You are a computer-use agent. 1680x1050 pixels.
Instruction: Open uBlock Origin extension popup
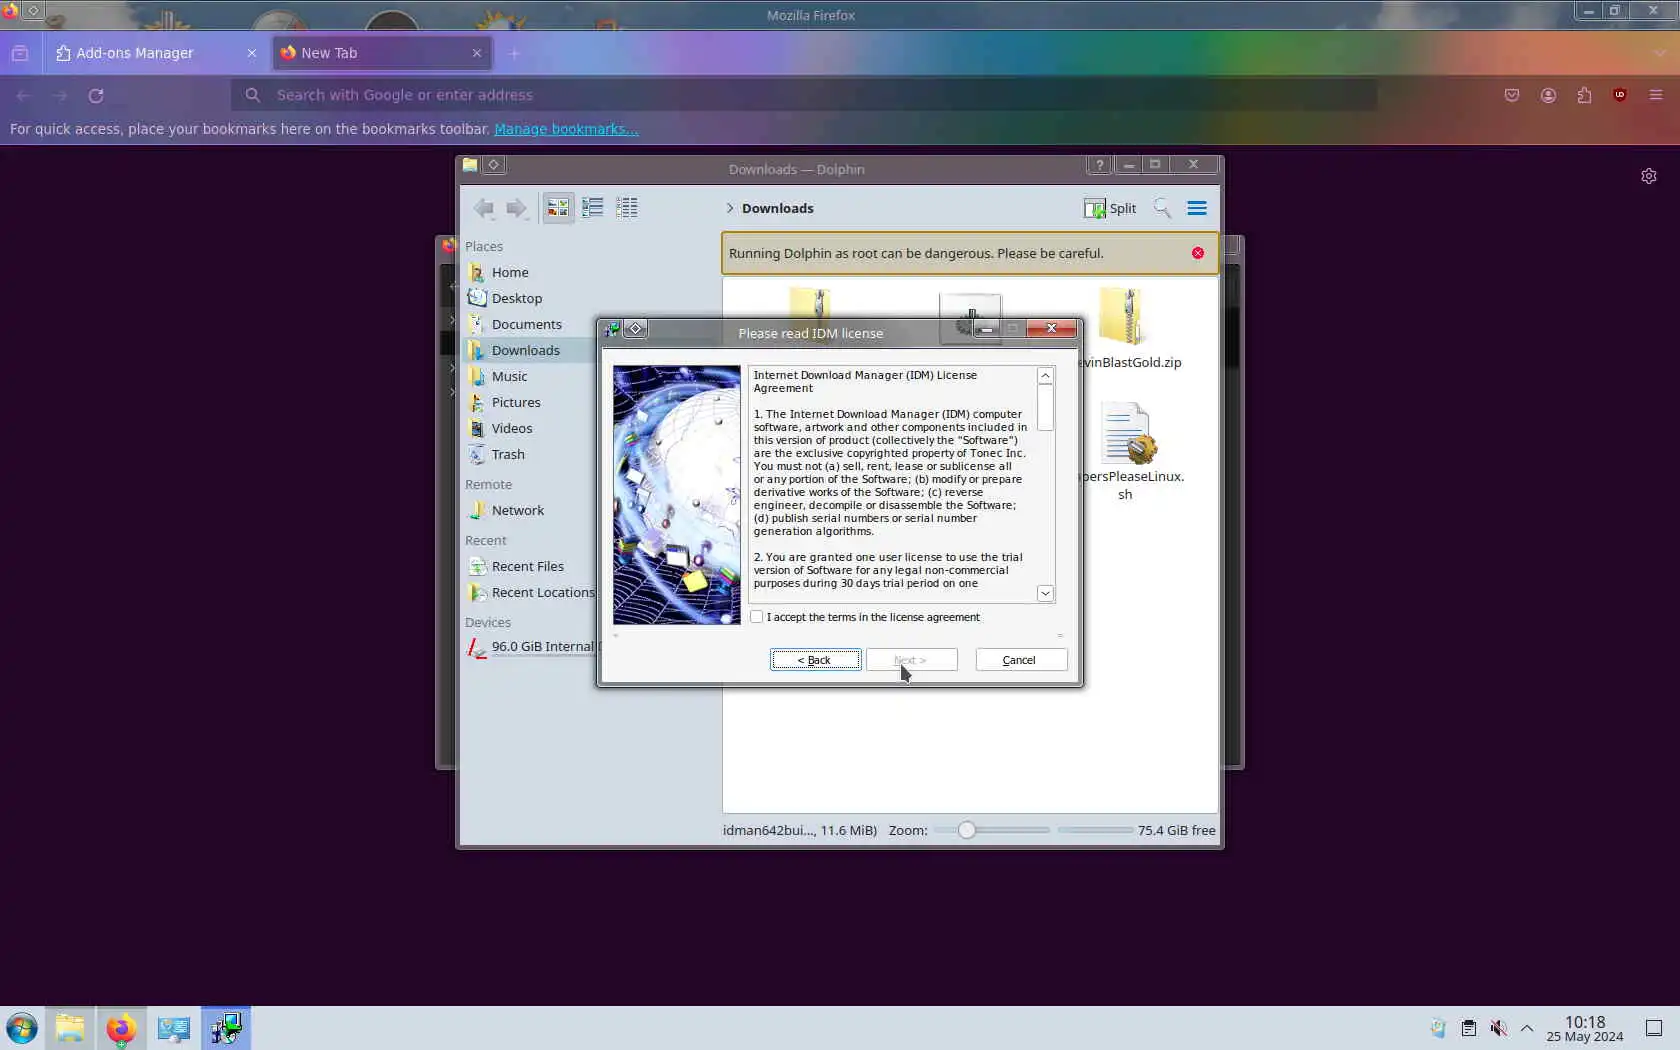(1620, 95)
